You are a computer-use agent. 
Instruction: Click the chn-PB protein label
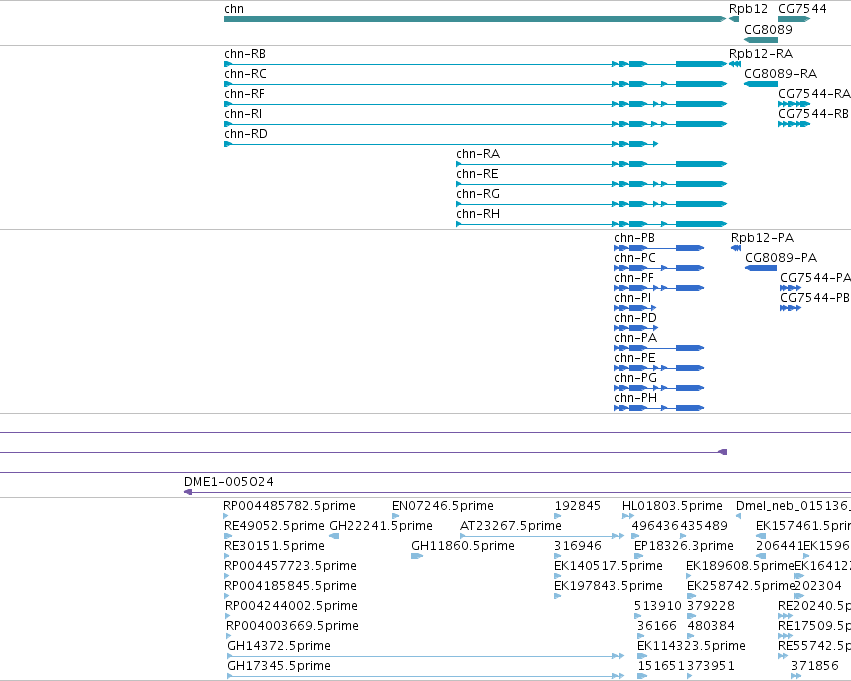point(634,238)
